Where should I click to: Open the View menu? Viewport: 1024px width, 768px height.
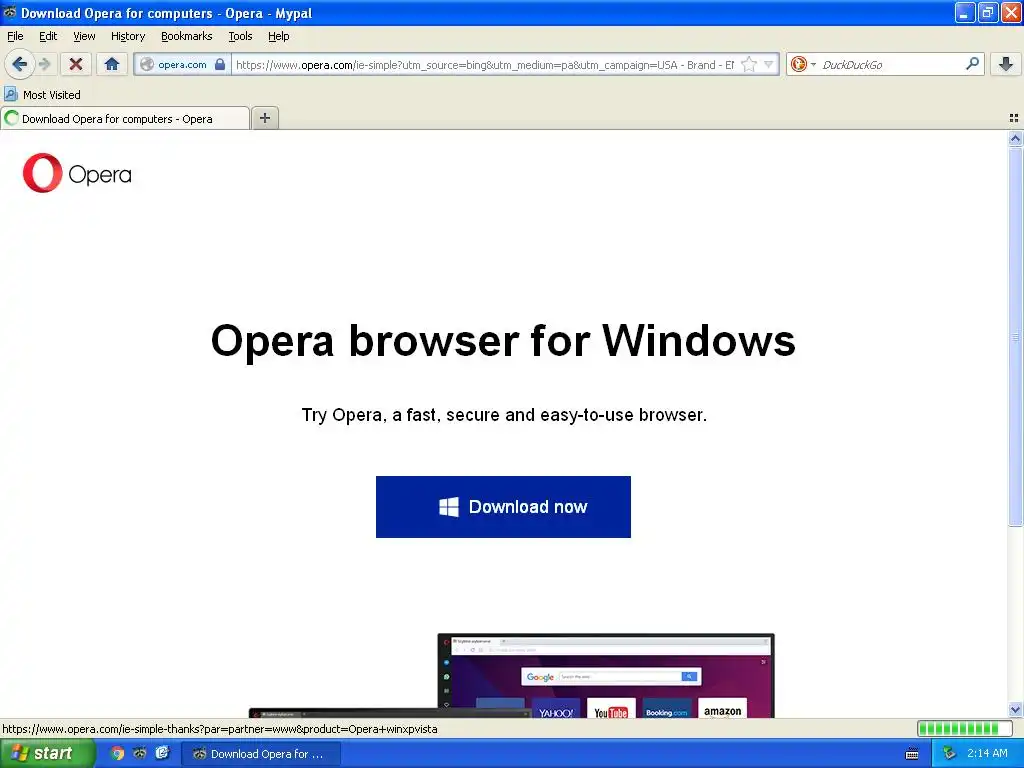tap(84, 36)
